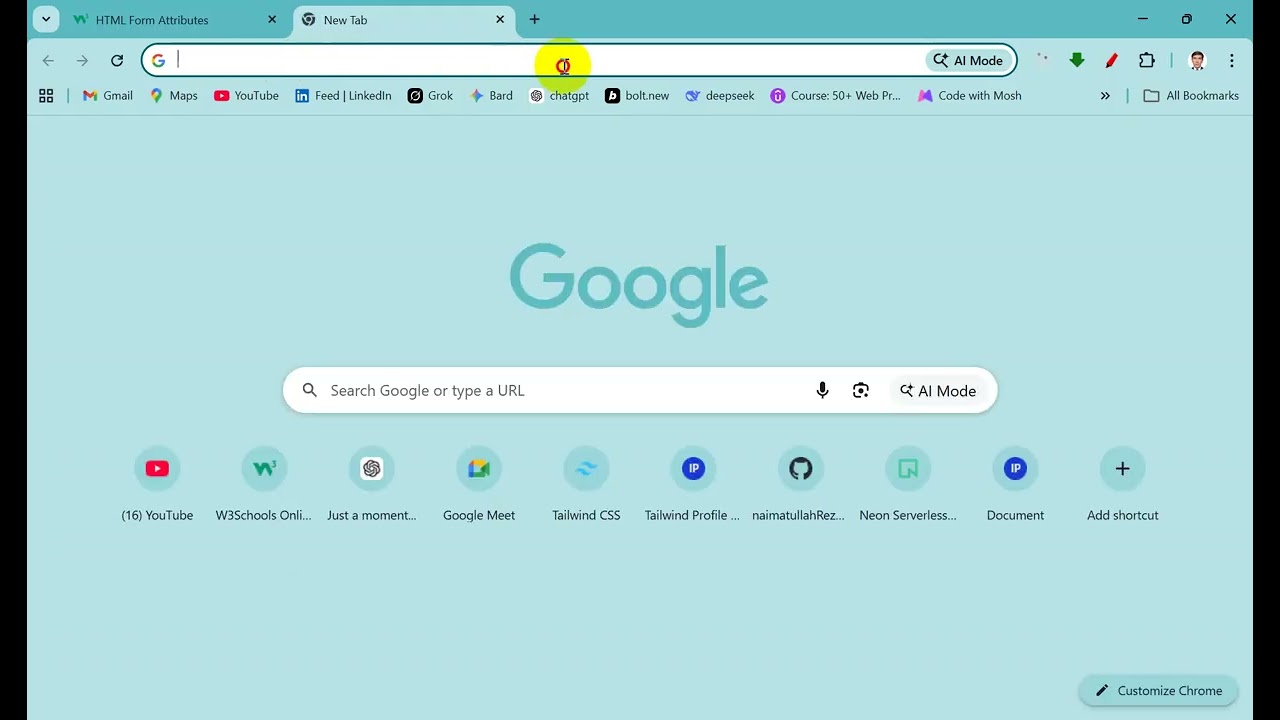Open Chrome's three-dot menu

[1232, 61]
